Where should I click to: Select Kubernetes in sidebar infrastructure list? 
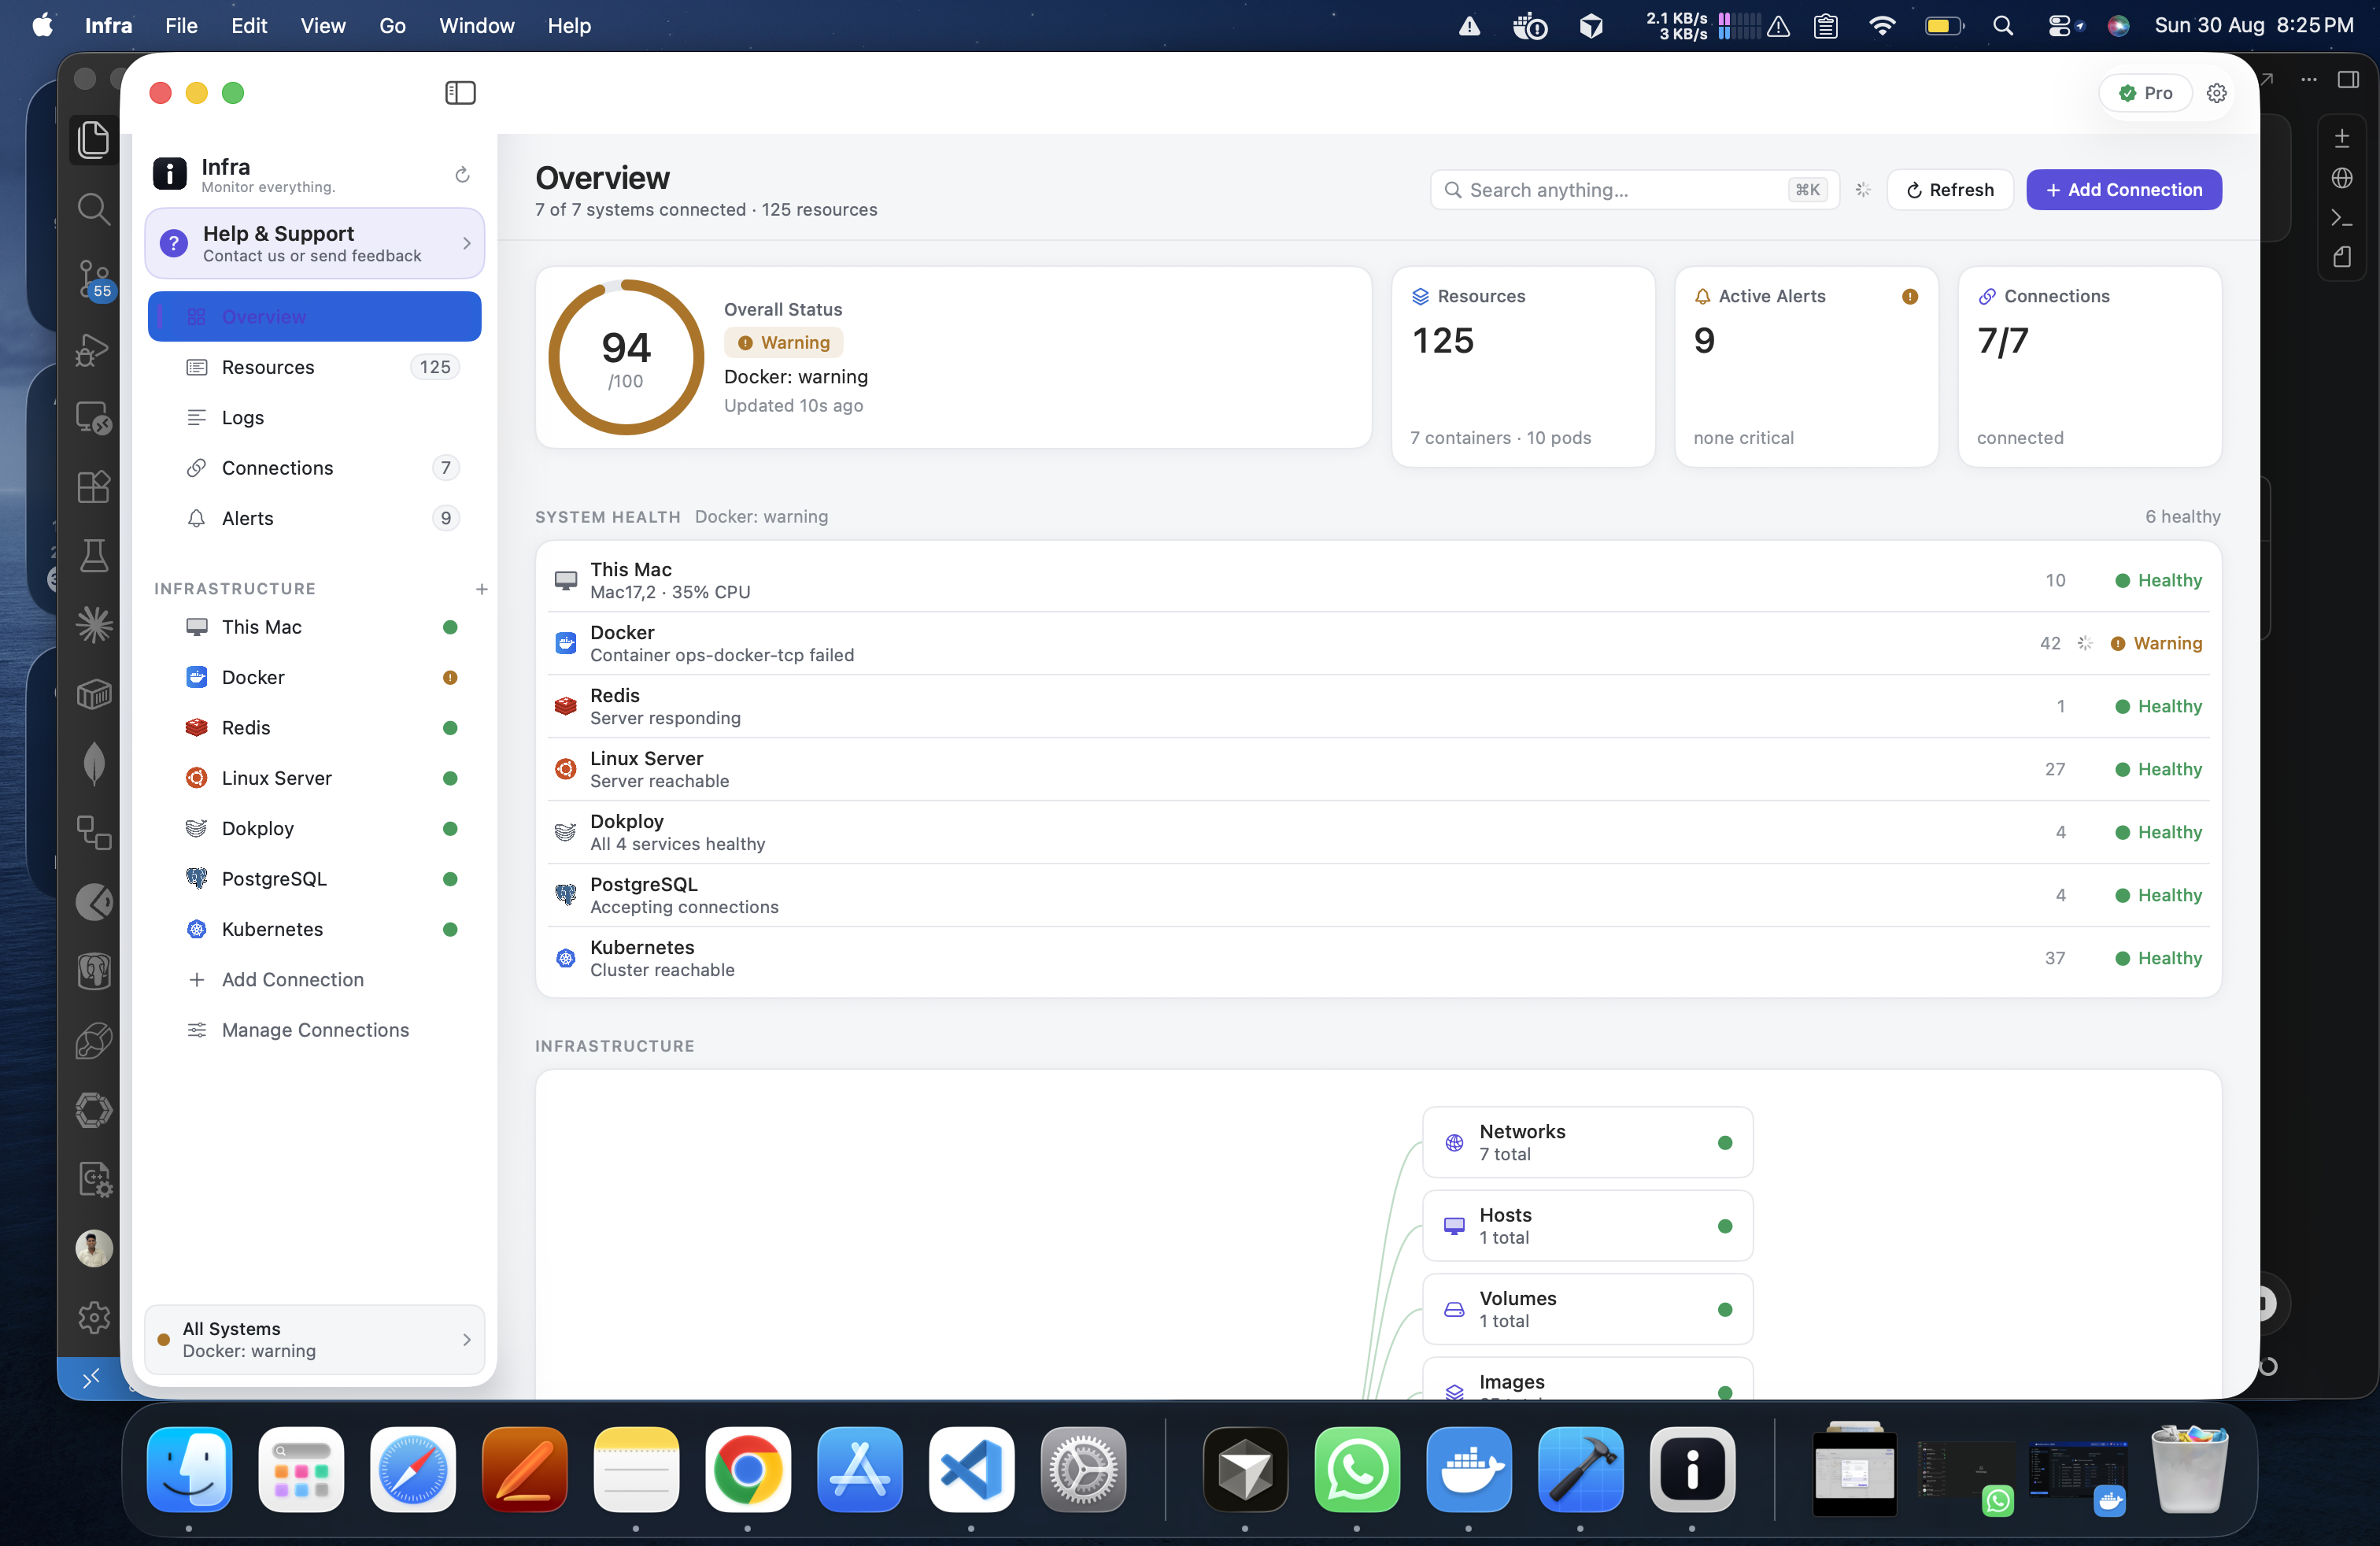tap(315, 929)
